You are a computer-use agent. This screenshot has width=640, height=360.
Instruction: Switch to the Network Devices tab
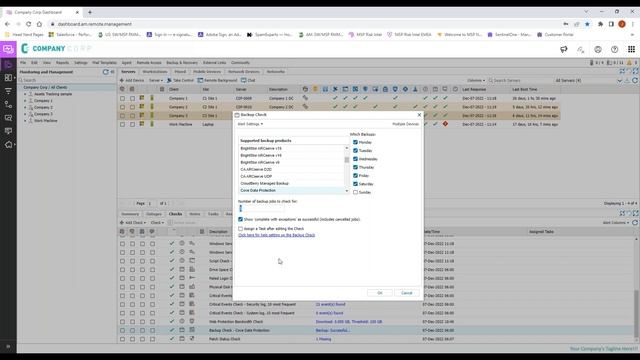pyautogui.click(x=244, y=72)
